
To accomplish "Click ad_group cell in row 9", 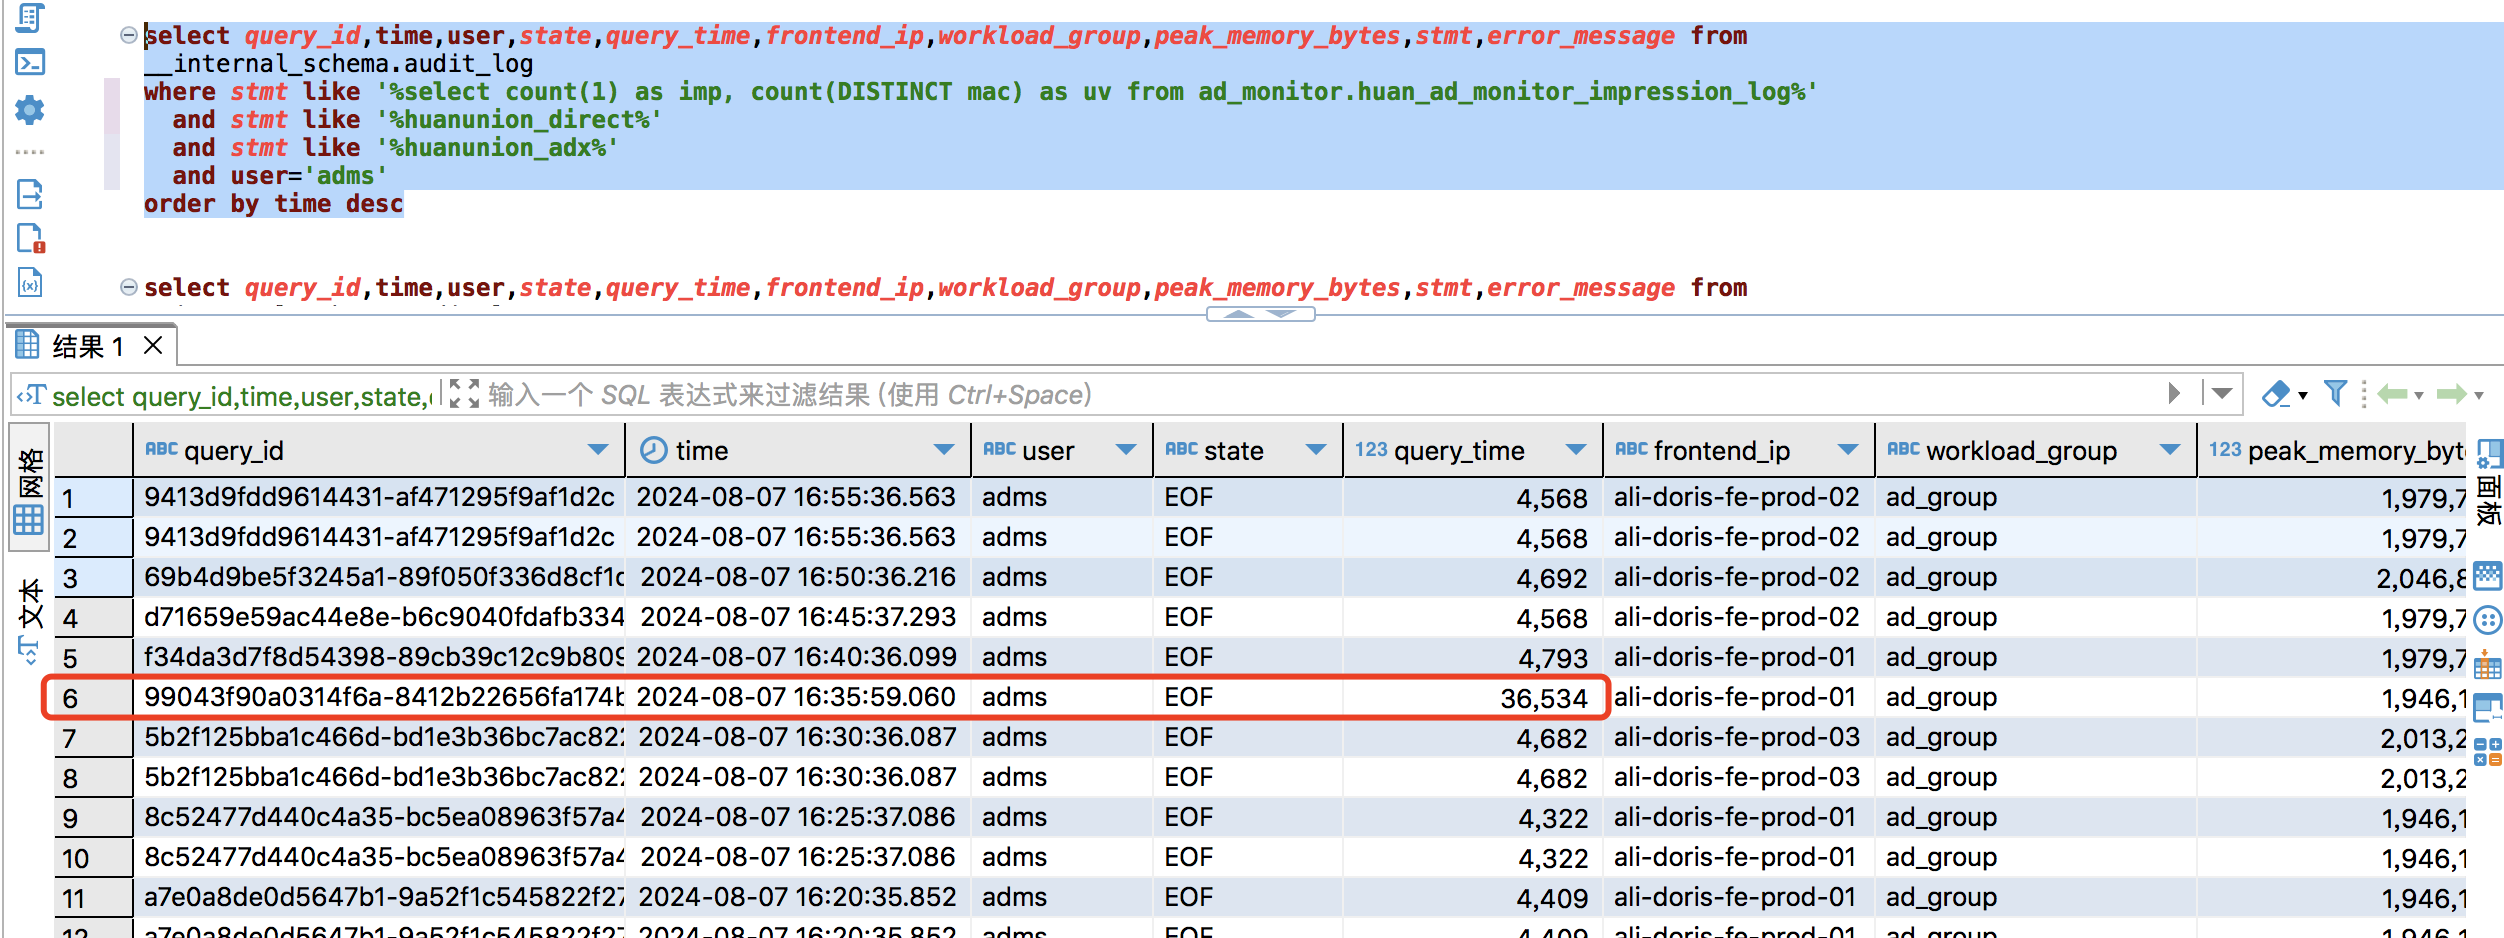I will pos(2036,818).
